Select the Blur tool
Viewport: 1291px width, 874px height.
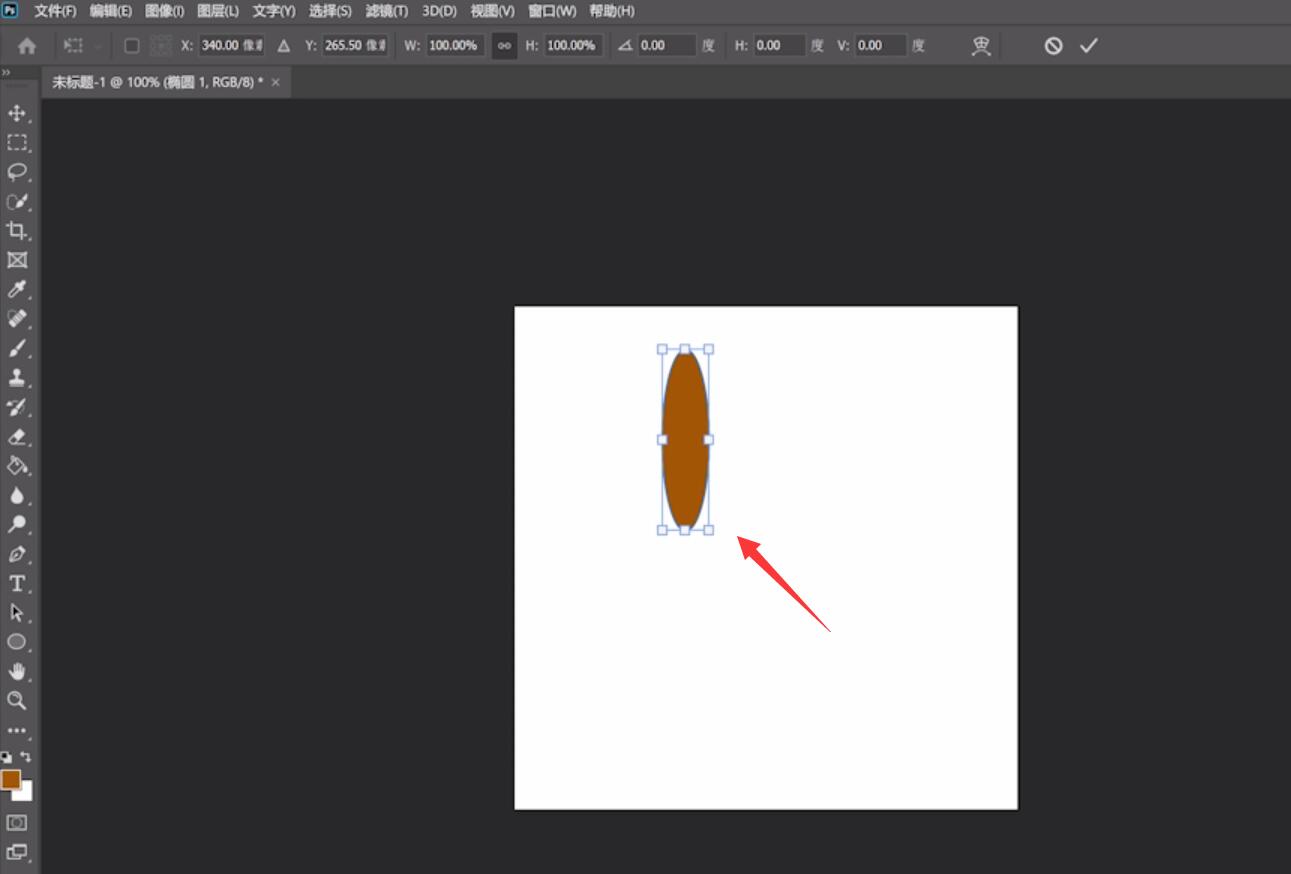click(17, 495)
